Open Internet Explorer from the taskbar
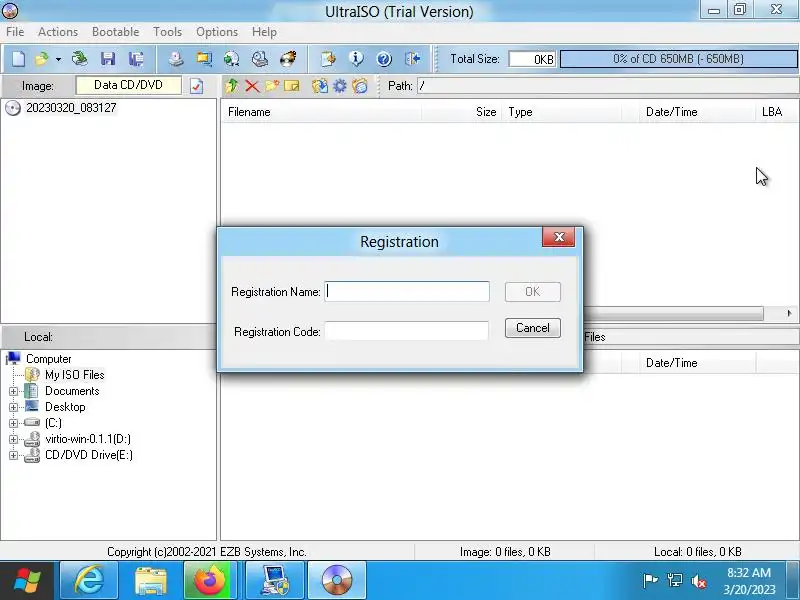Viewport: 800px width, 600px height. (x=89, y=581)
